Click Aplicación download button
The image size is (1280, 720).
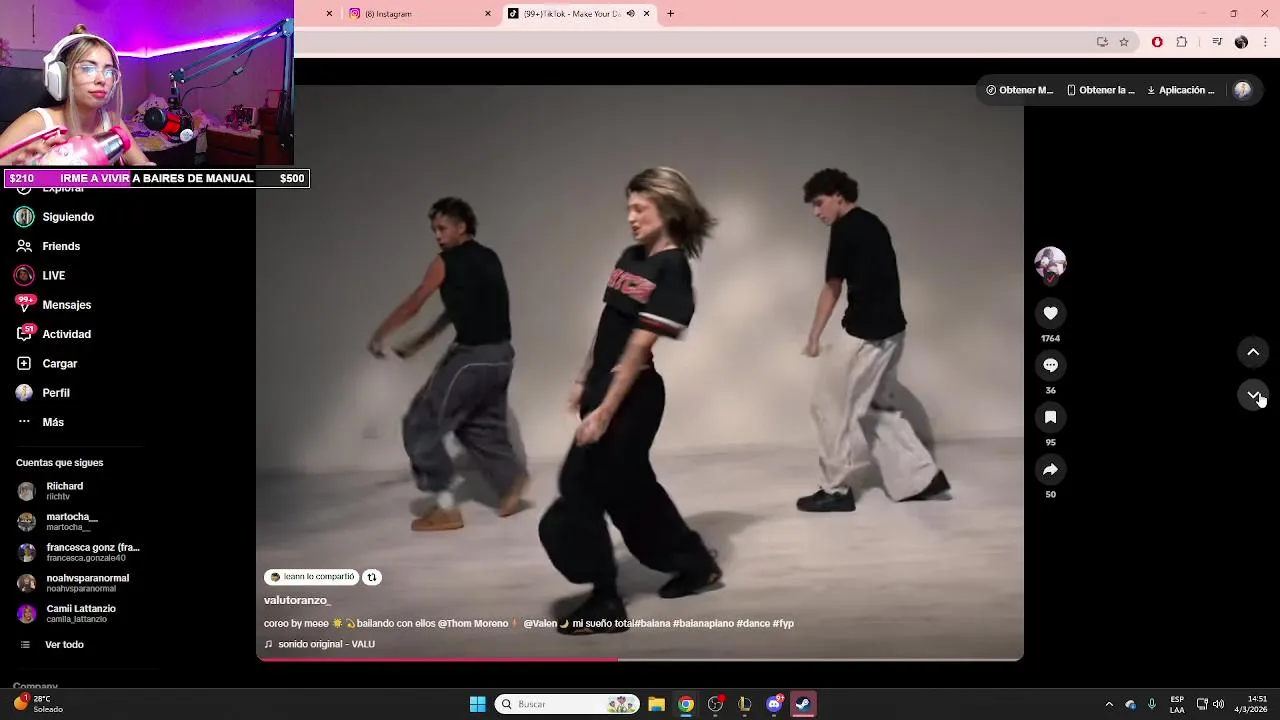tap(1181, 90)
